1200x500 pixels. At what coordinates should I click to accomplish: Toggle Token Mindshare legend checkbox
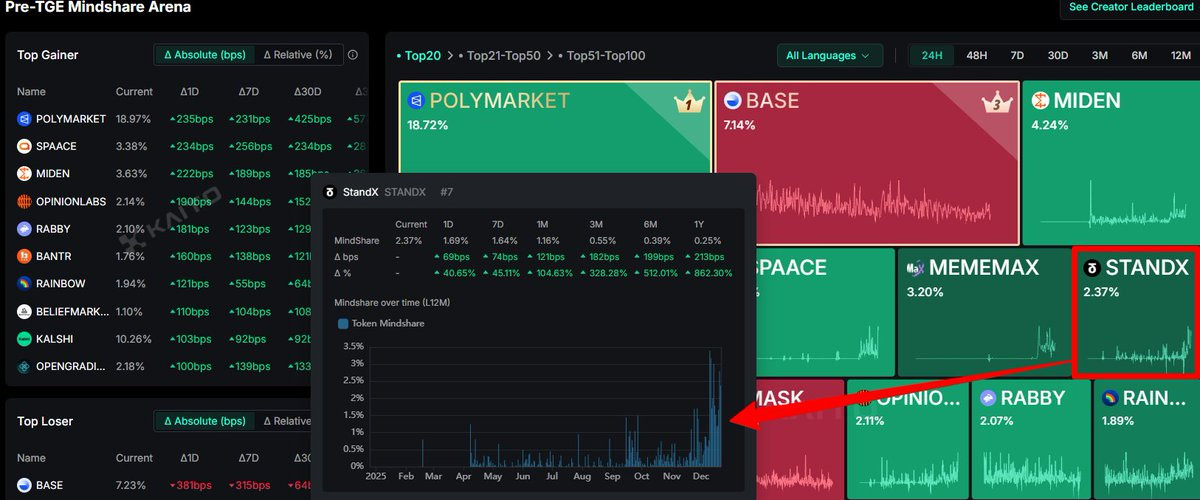pos(343,323)
